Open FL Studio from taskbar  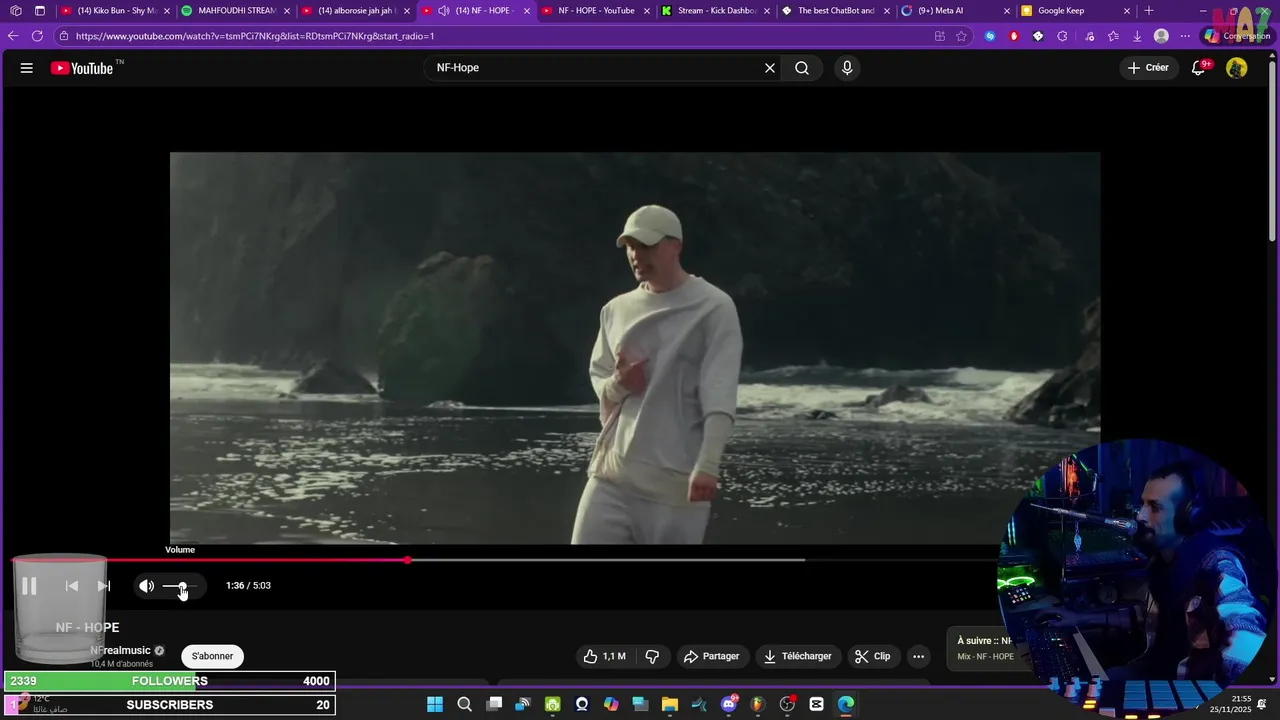[x=758, y=704]
